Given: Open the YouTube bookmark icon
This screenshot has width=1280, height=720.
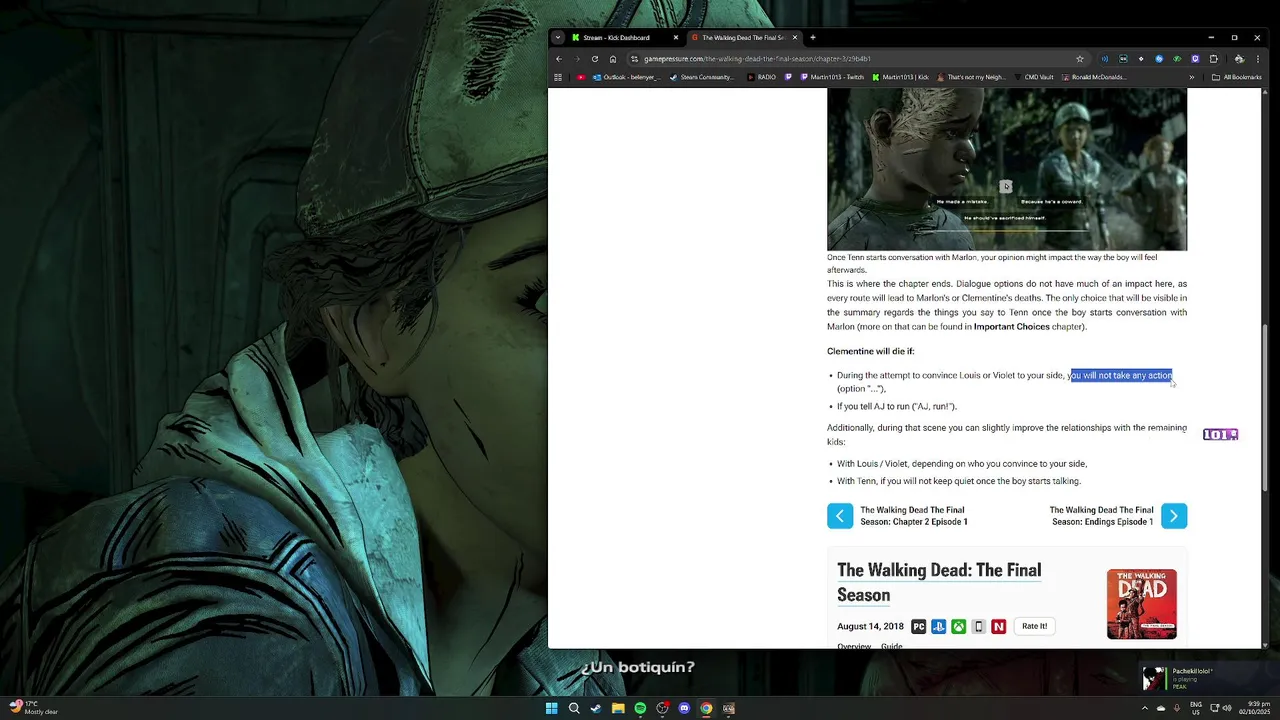Looking at the screenshot, I should pos(581,77).
